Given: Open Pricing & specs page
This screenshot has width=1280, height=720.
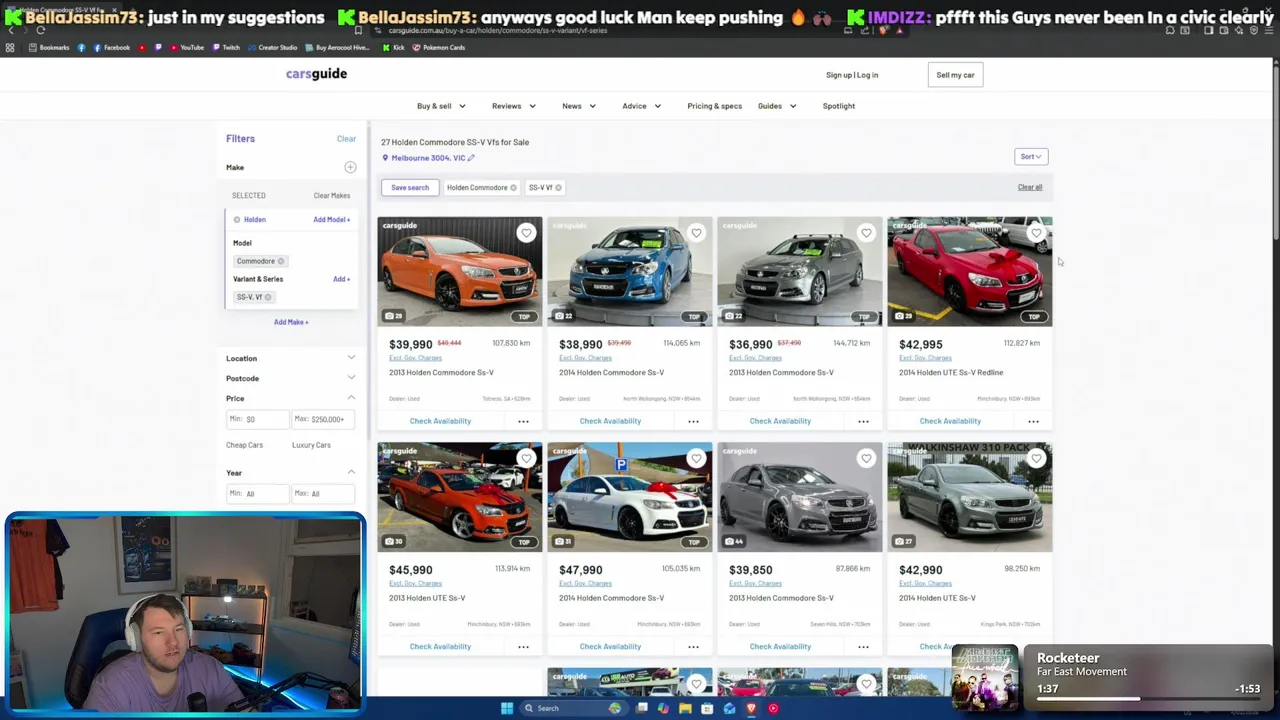Looking at the screenshot, I should click(x=714, y=106).
